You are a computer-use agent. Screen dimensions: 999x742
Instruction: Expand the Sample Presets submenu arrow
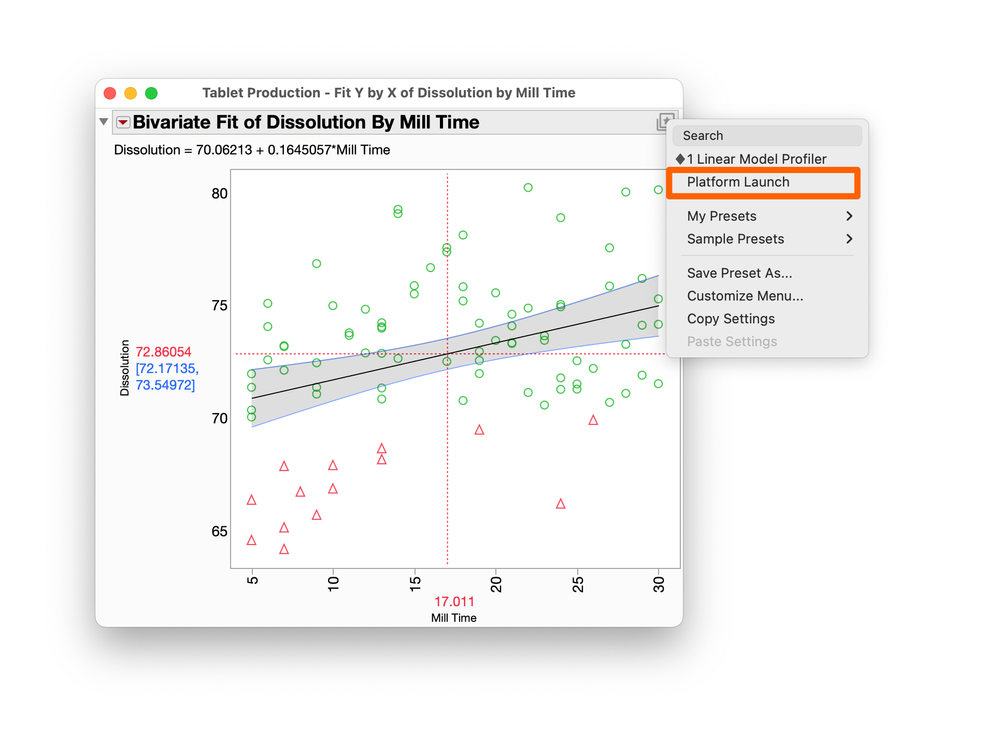click(x=849, y=239)
